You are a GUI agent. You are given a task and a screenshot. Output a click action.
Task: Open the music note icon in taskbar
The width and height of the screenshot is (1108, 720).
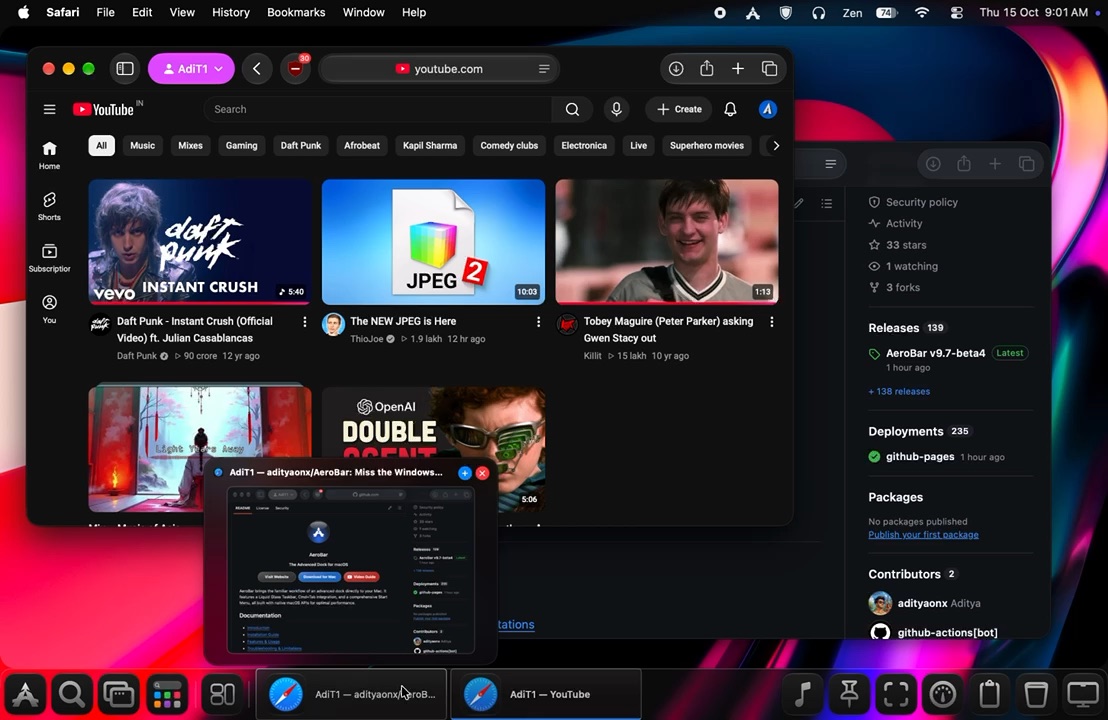coord(803,695)
